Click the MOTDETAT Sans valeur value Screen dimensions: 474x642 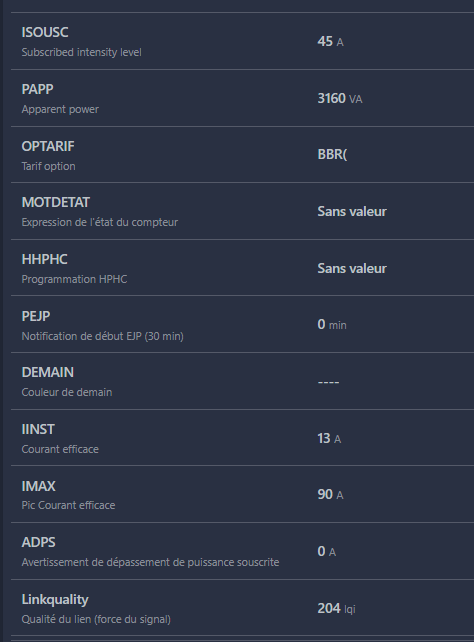click(x=352, y=211)
